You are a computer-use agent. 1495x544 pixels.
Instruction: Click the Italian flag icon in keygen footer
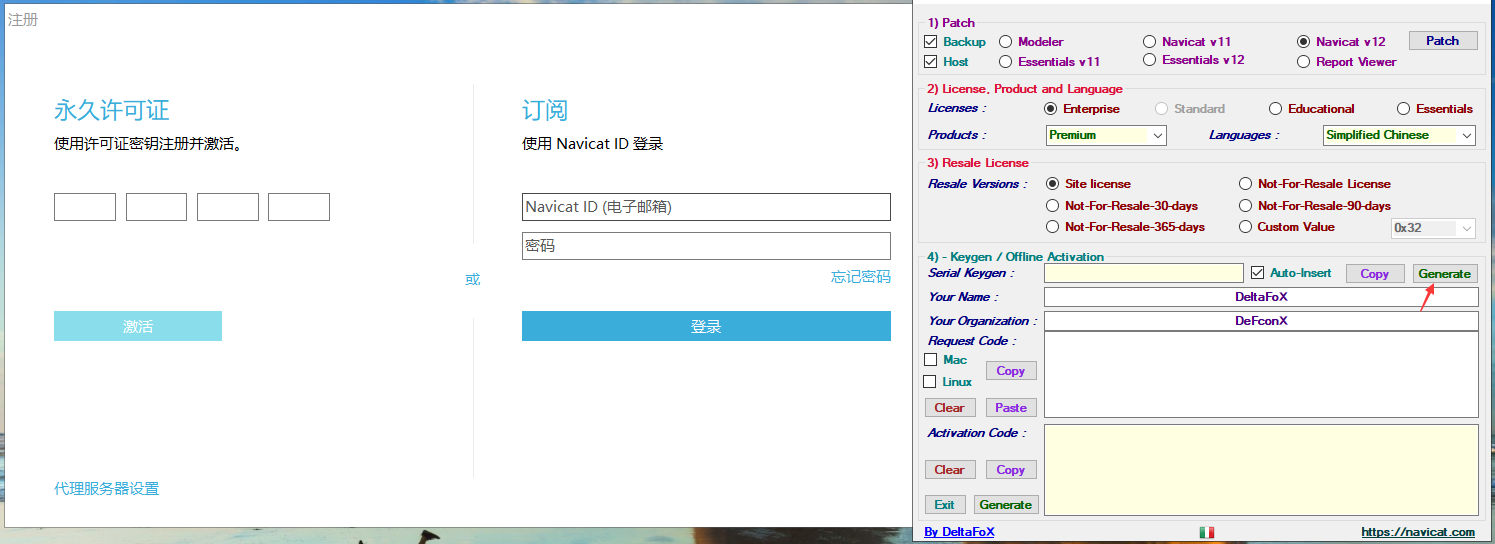(1206, 532)
